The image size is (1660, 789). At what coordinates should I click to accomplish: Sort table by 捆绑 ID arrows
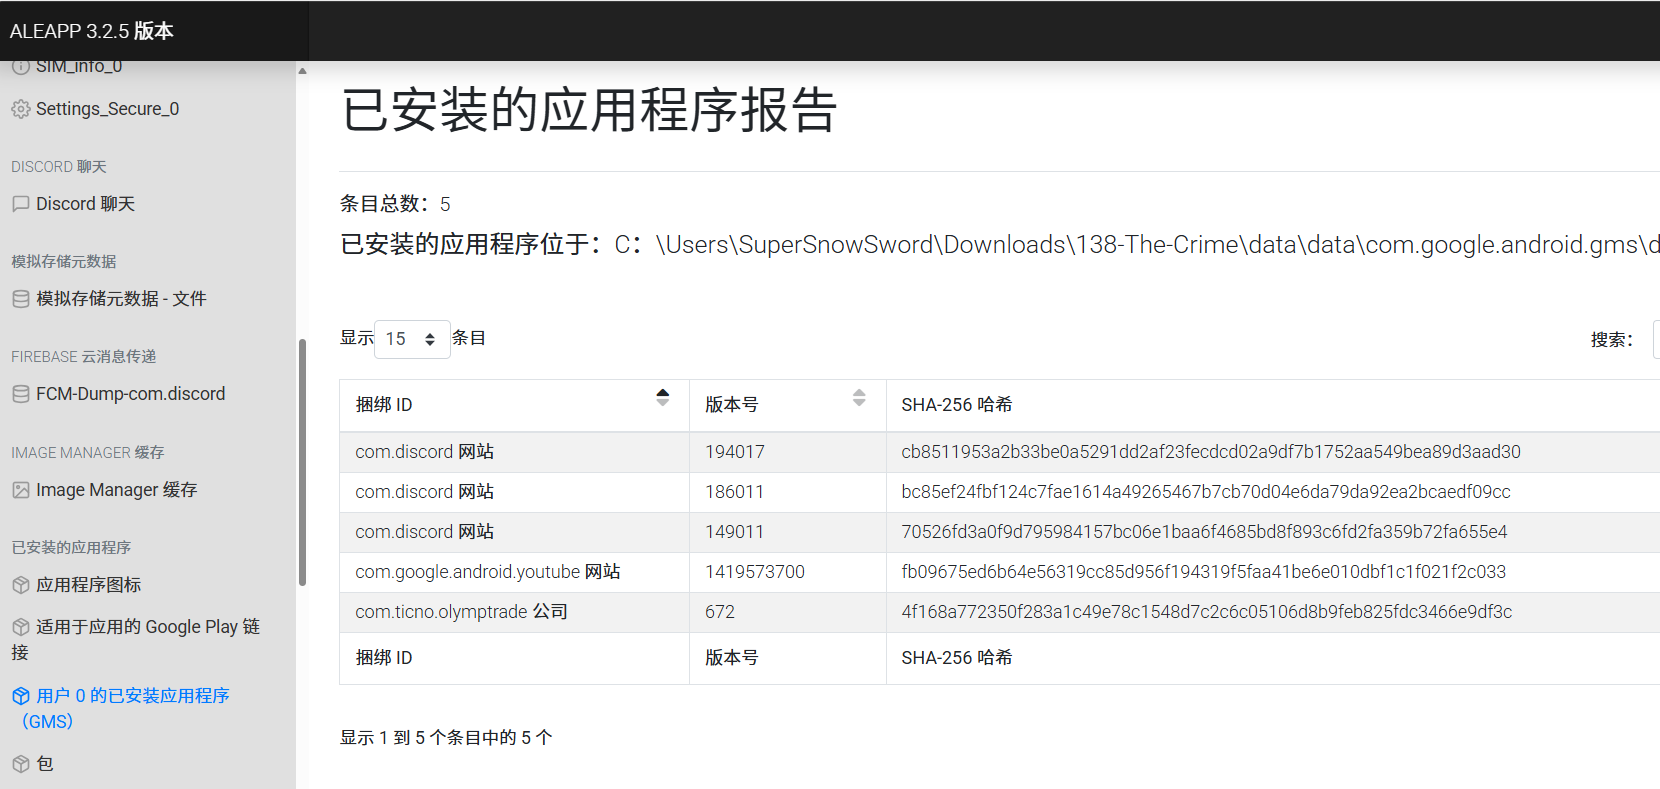[x=663, y=397]
